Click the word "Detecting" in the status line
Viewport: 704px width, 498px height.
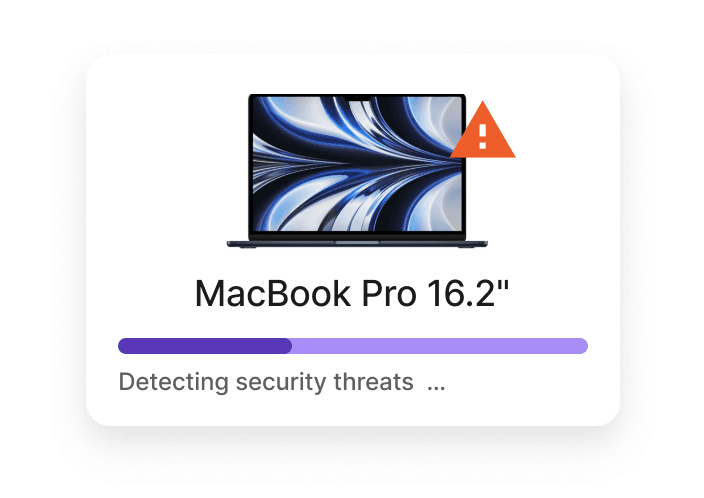pyautogui.click(x=174, y=383)
